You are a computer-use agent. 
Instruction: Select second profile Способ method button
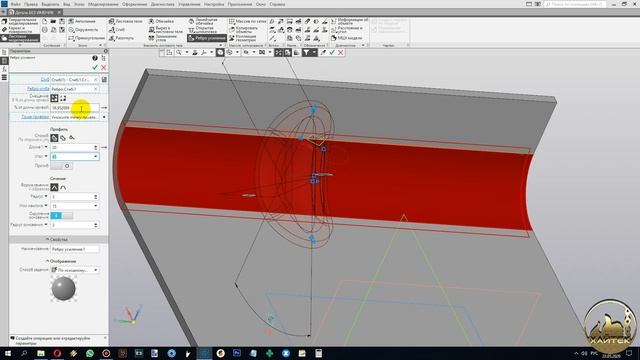click(63, 138)
